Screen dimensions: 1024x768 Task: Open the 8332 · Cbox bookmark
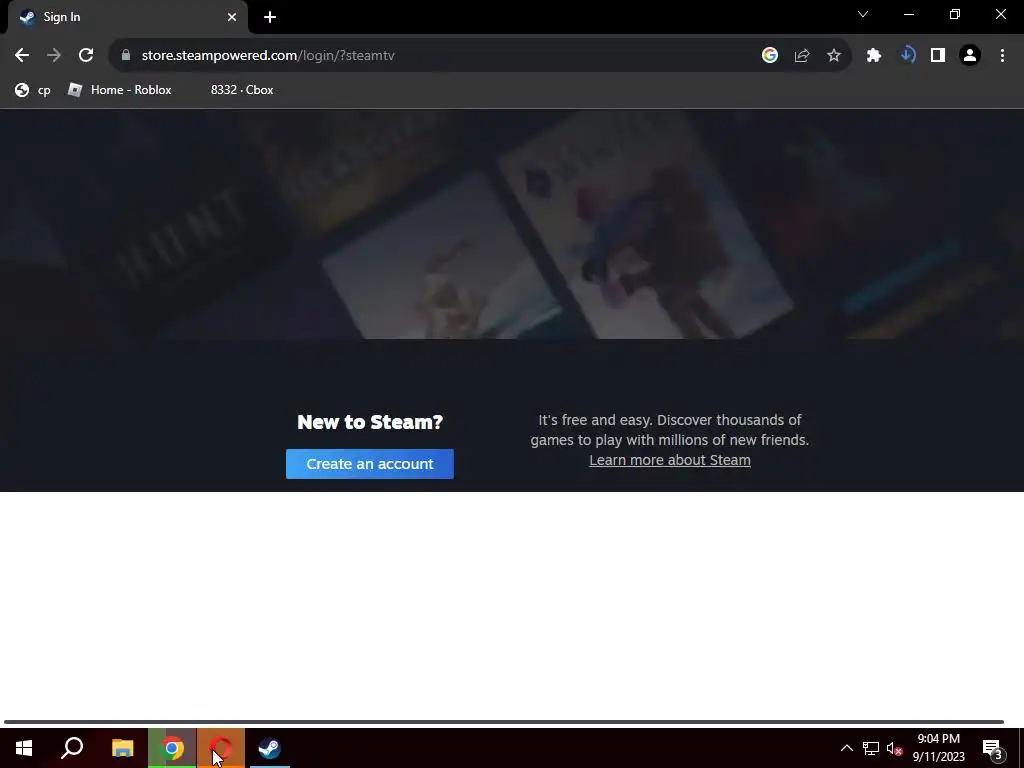coord(242,90)
